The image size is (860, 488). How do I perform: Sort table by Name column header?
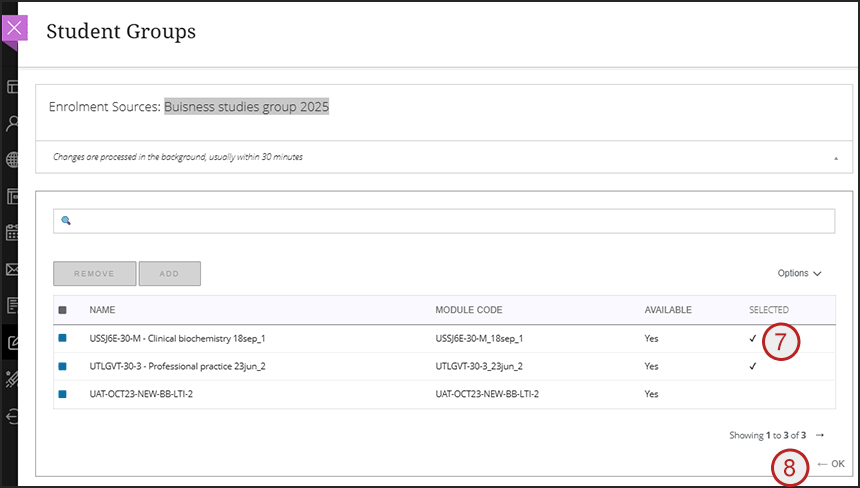click(102, 310)
